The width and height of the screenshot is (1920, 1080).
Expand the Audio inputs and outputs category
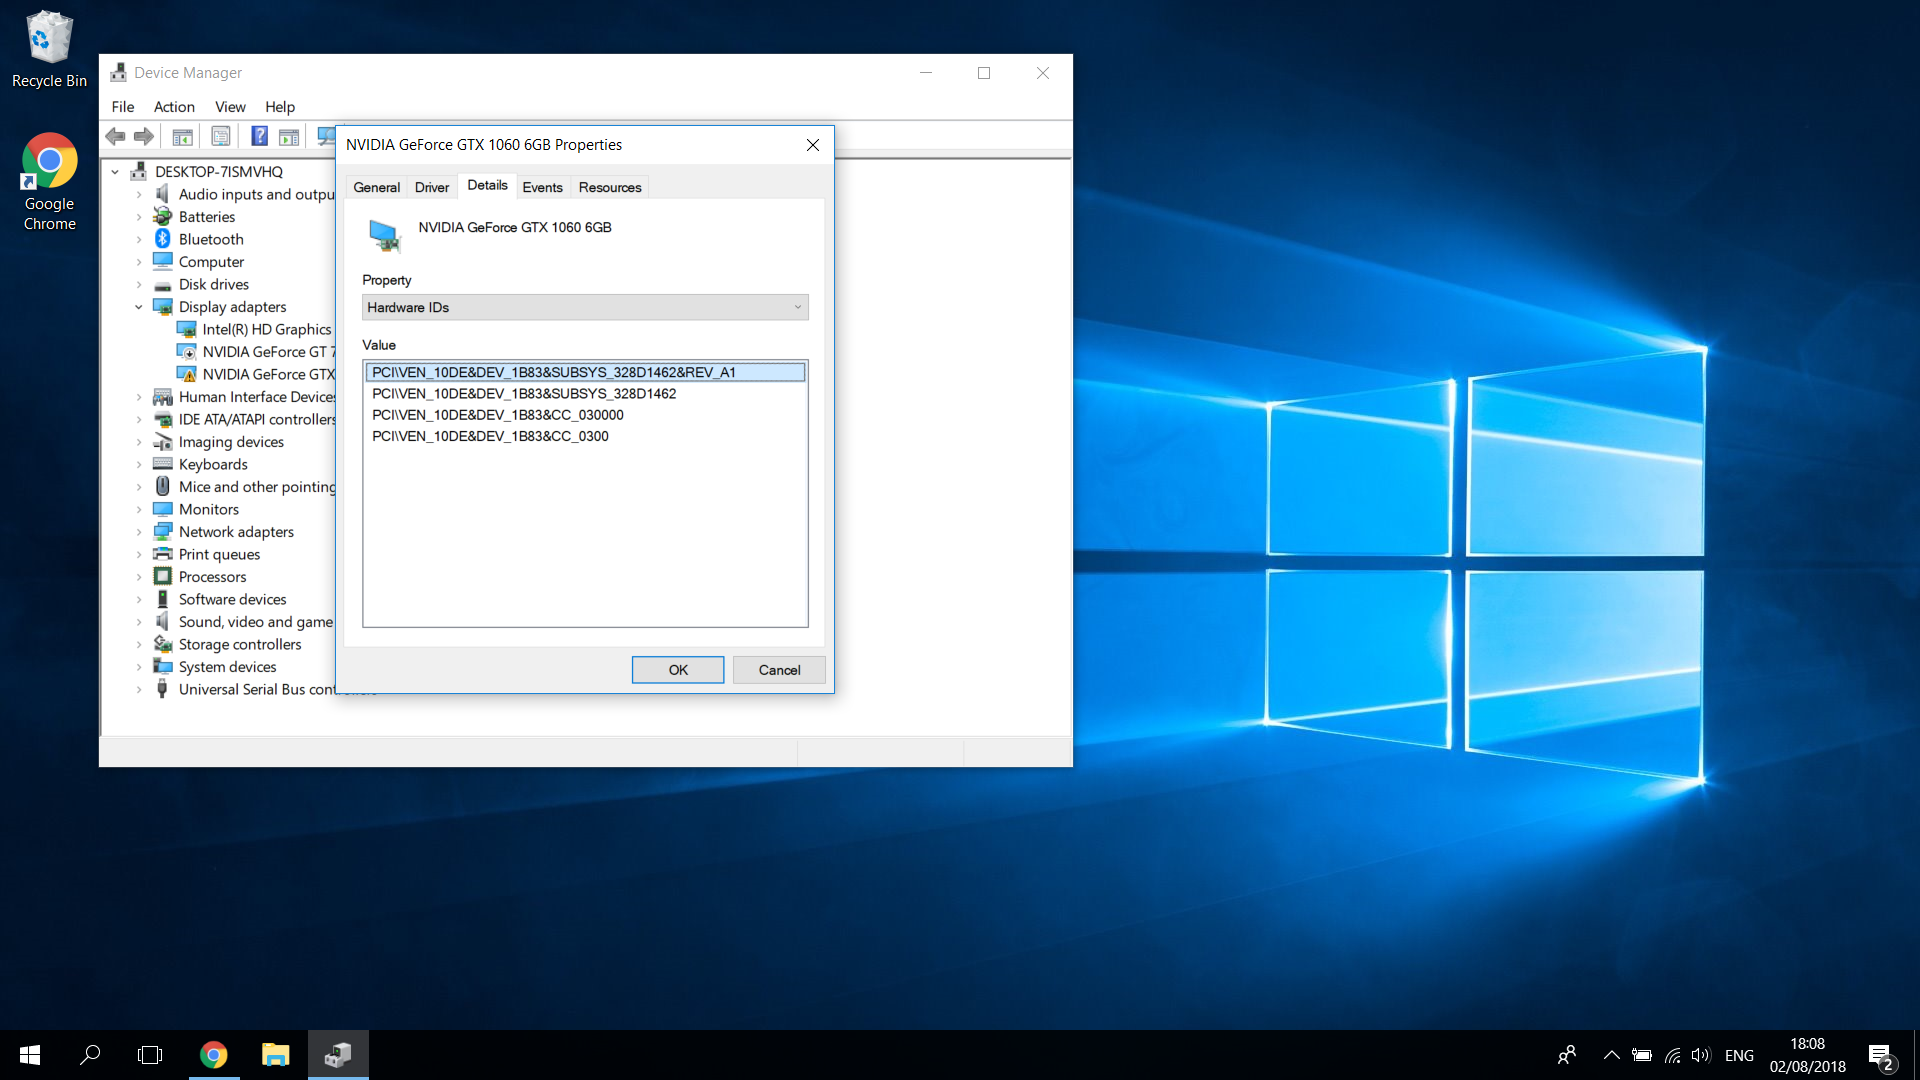point(139,194)
